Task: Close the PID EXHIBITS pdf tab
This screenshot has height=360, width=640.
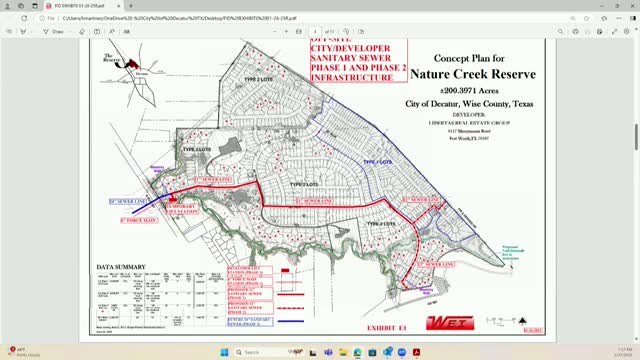Action: click(x=119, y=6)
